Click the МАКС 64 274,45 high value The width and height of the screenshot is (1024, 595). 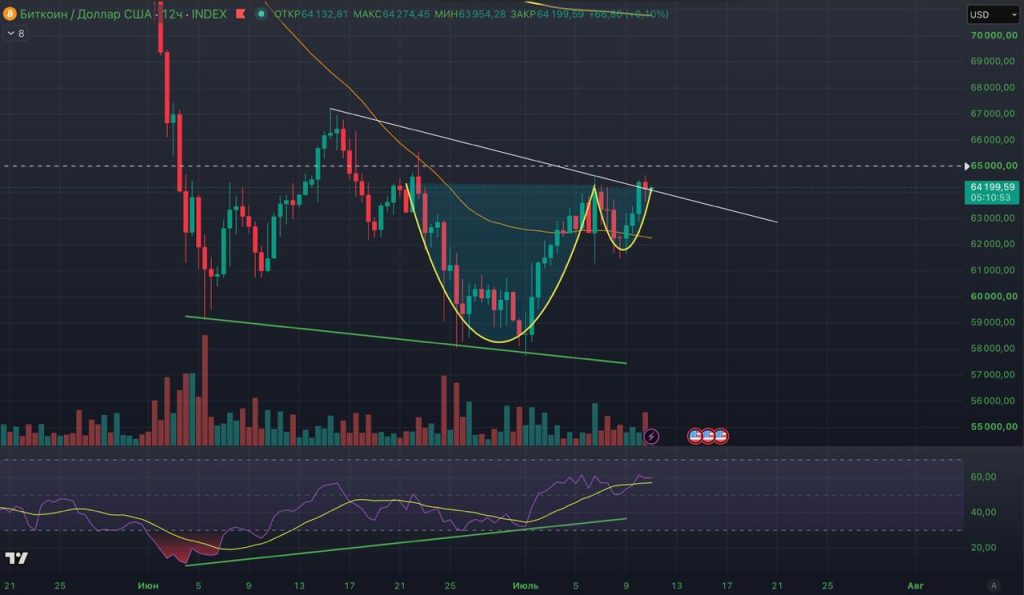391,14
